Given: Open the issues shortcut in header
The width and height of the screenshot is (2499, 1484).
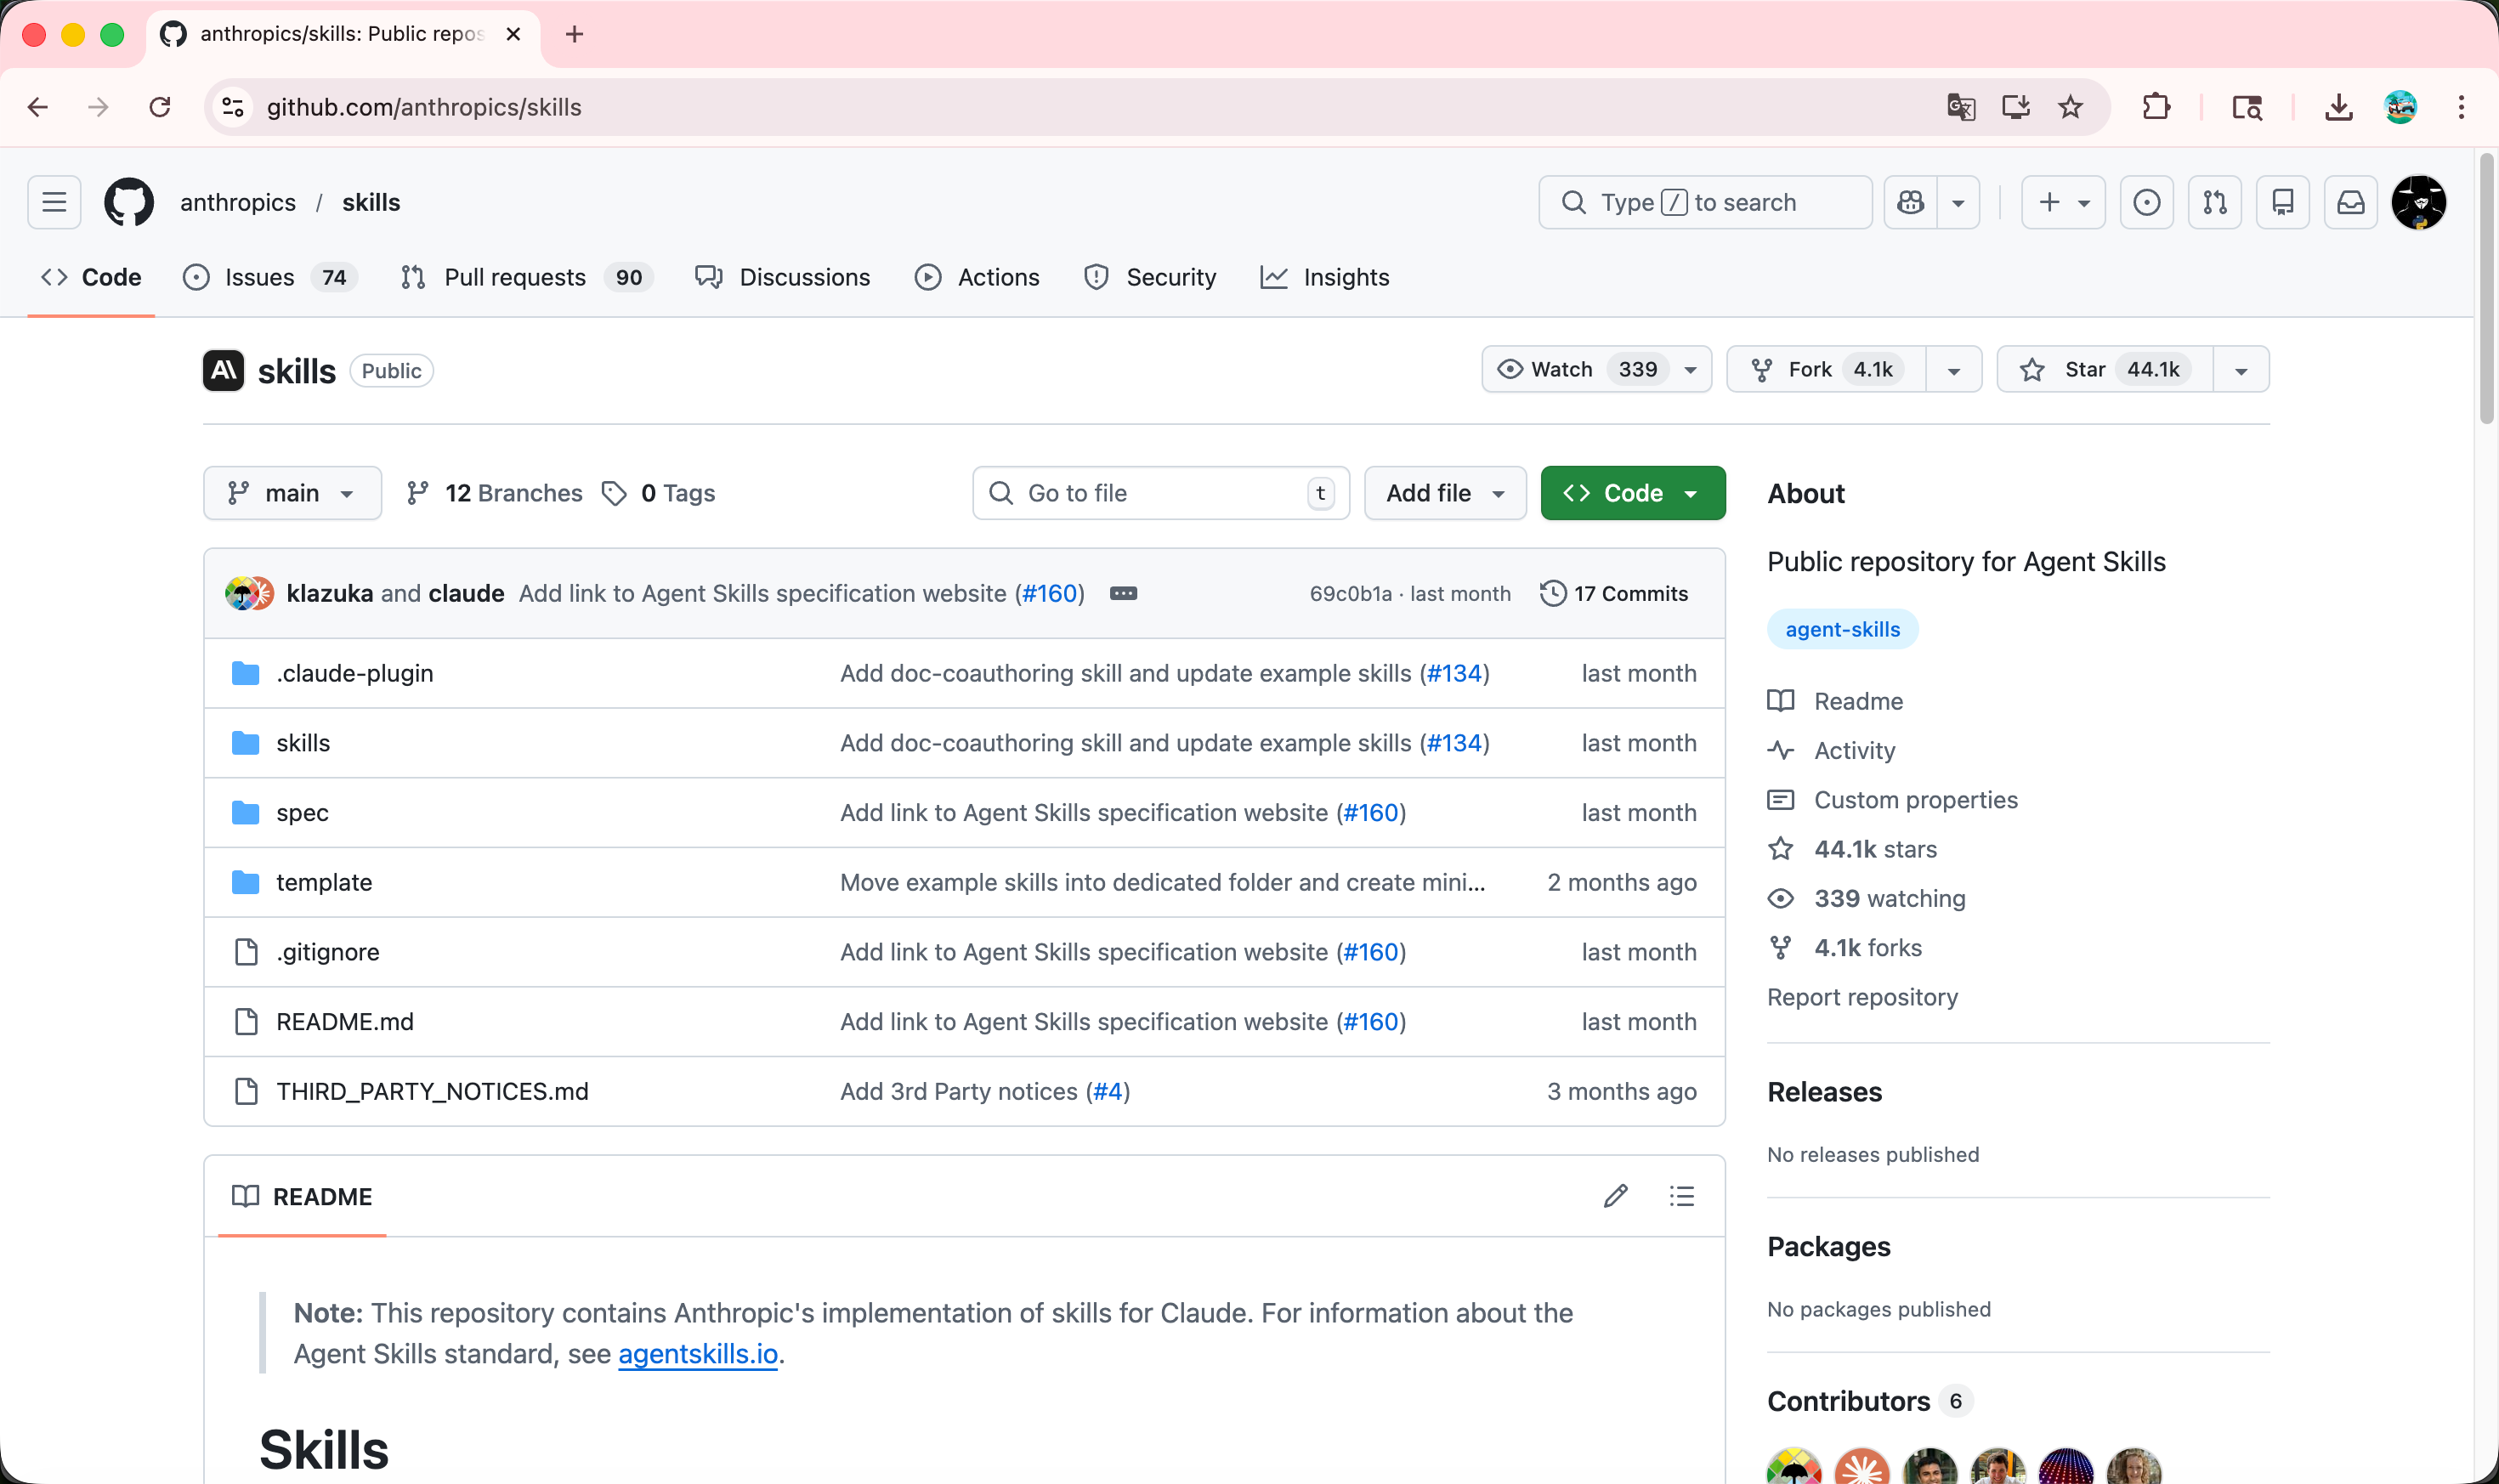Looking at the screenshot, I should [2146, 203].
